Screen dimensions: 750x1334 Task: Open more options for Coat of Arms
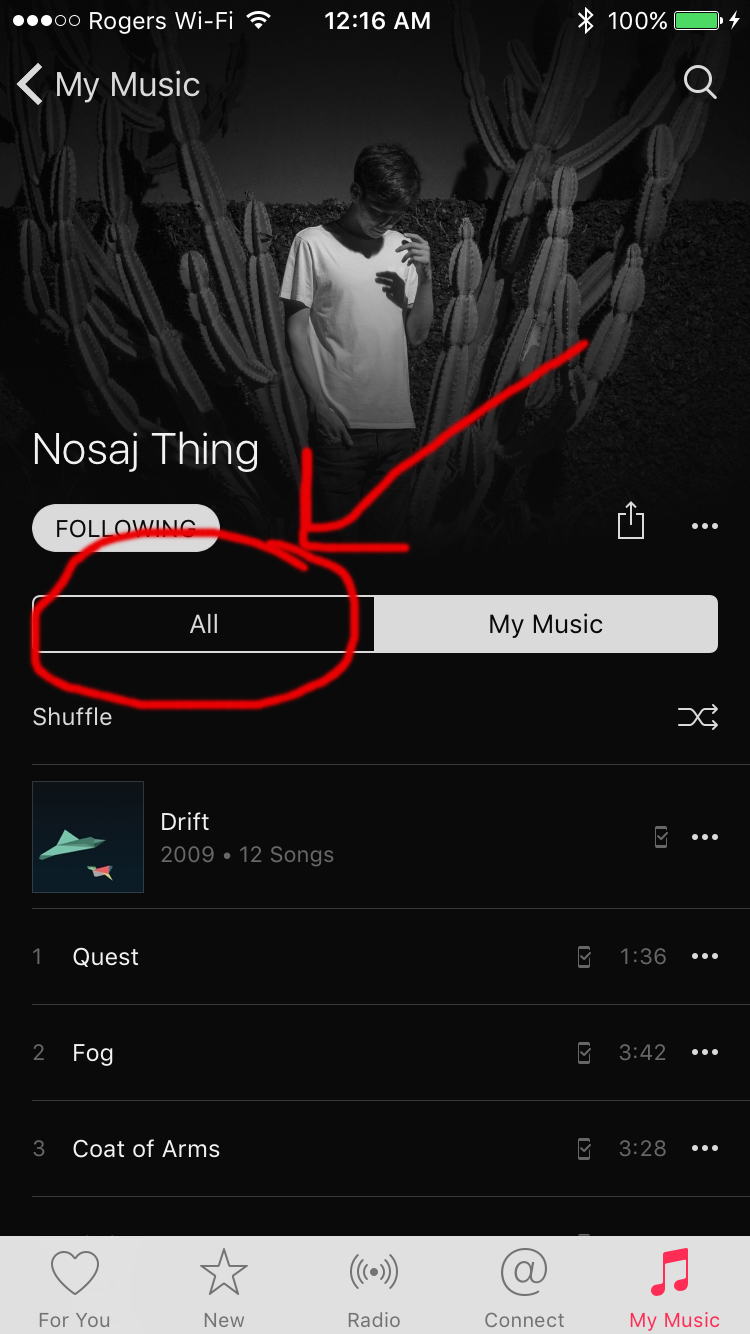coord(705,1148)
